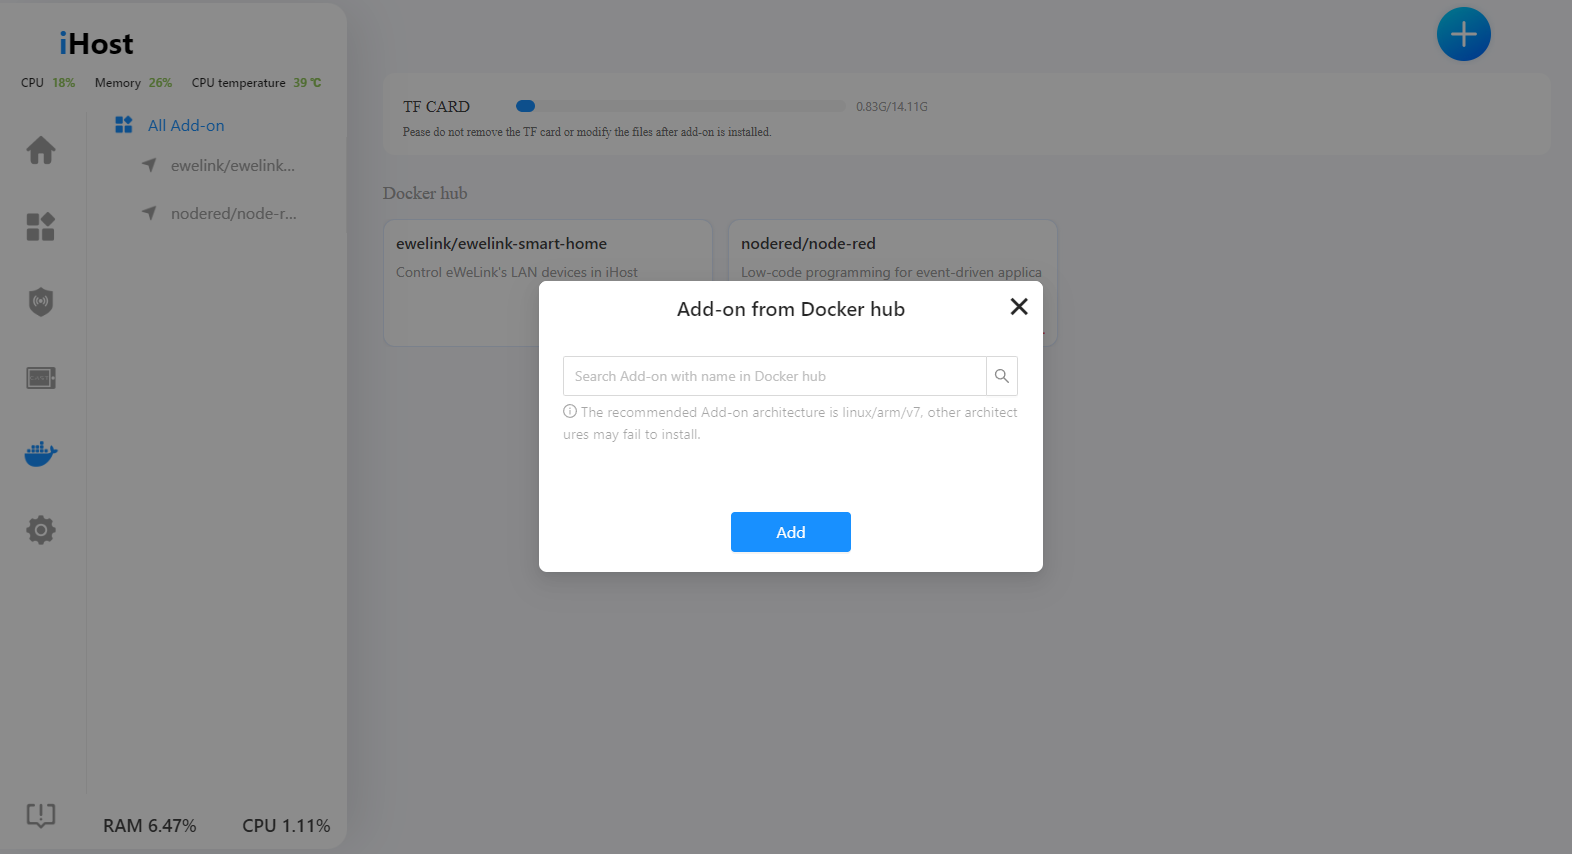Click the TF card removal warning text
The height and width of the screenshot is (854, 1572).
(587, 132)
